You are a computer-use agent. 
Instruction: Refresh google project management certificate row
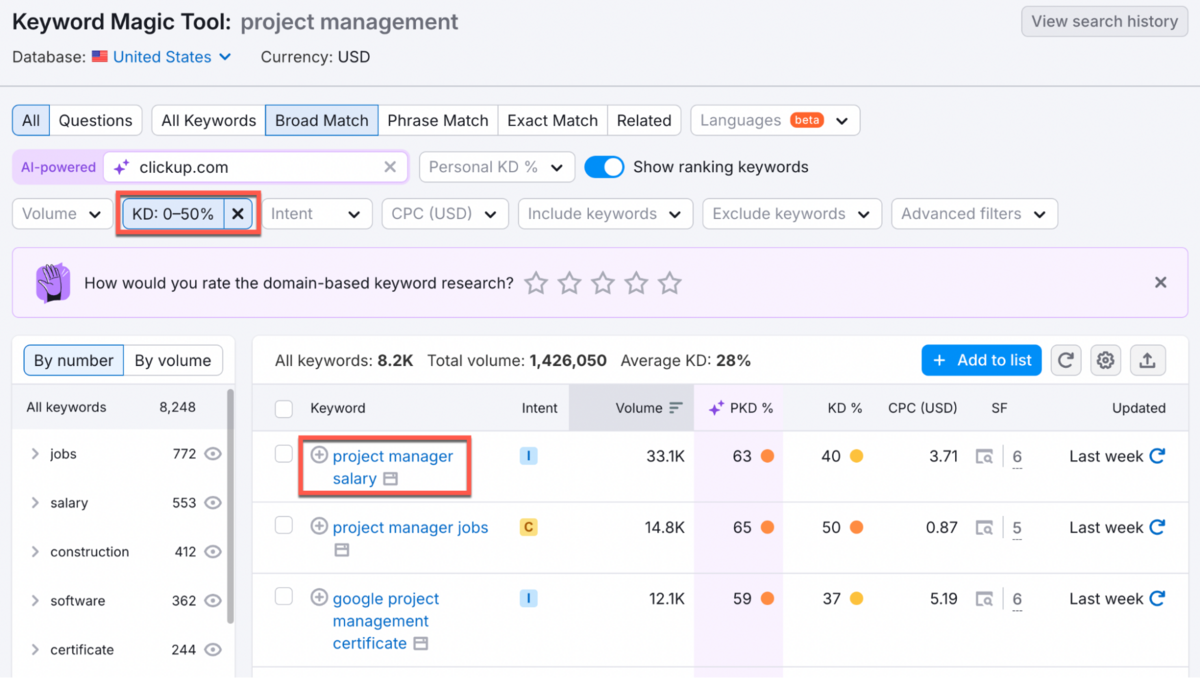coord(1157,598)
